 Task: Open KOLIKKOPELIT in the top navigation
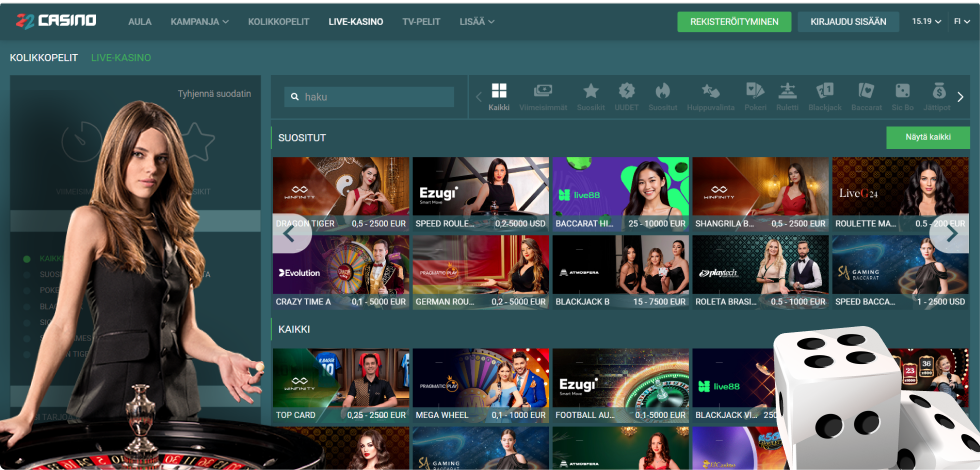click(x=279, y=21)
